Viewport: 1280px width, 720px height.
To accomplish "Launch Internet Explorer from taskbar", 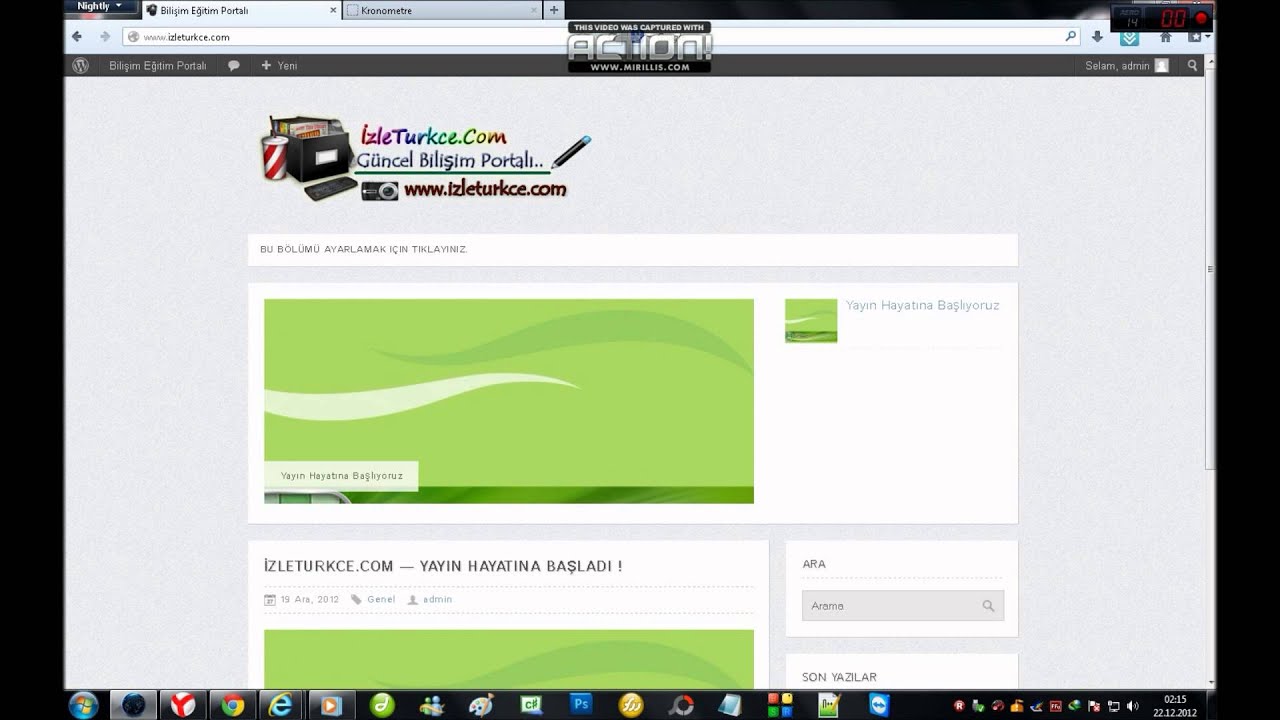I will pos(282,705).
